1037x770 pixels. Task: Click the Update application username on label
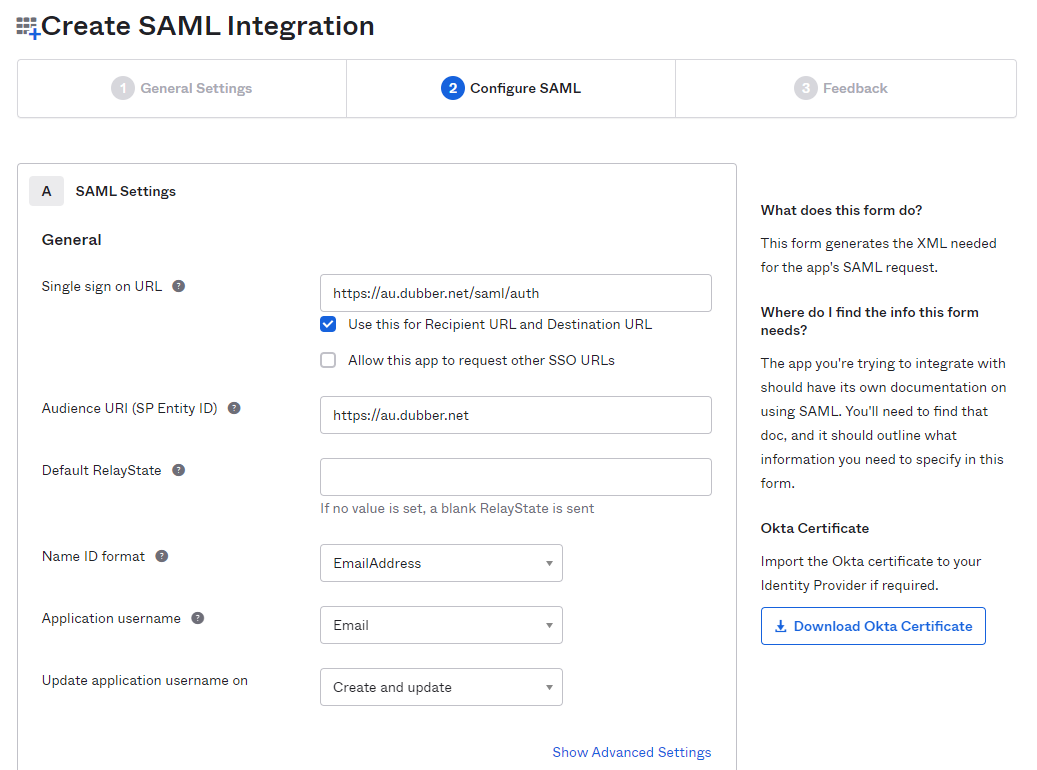click(145, 681)
